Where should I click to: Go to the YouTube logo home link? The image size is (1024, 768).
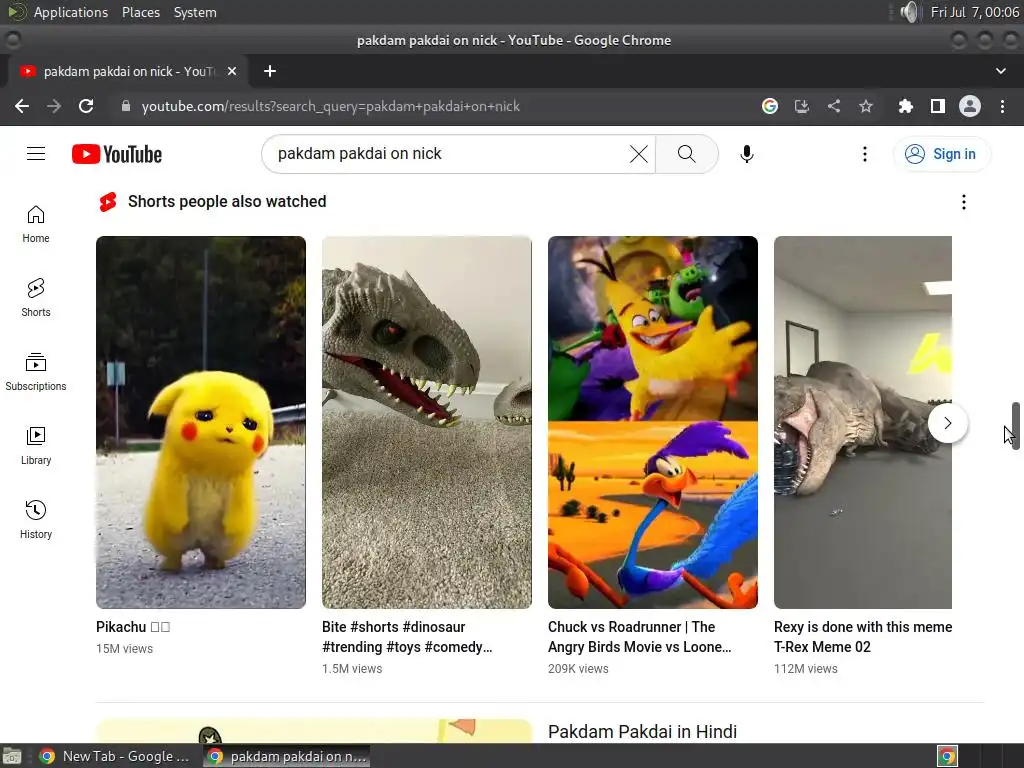tap(117, 154)
